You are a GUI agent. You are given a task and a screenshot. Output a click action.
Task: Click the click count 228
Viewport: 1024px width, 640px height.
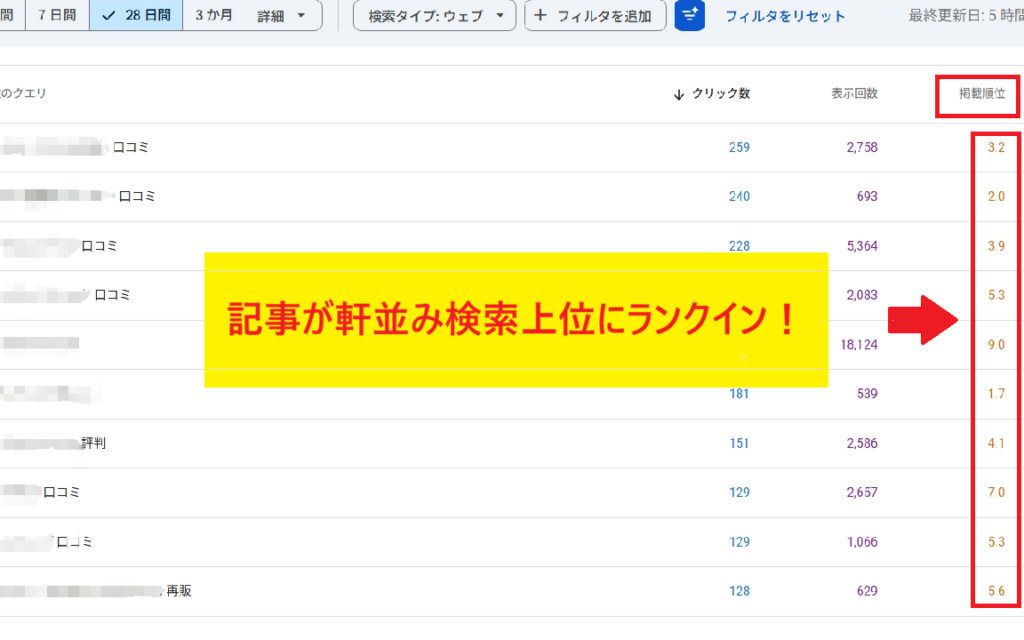739,246
